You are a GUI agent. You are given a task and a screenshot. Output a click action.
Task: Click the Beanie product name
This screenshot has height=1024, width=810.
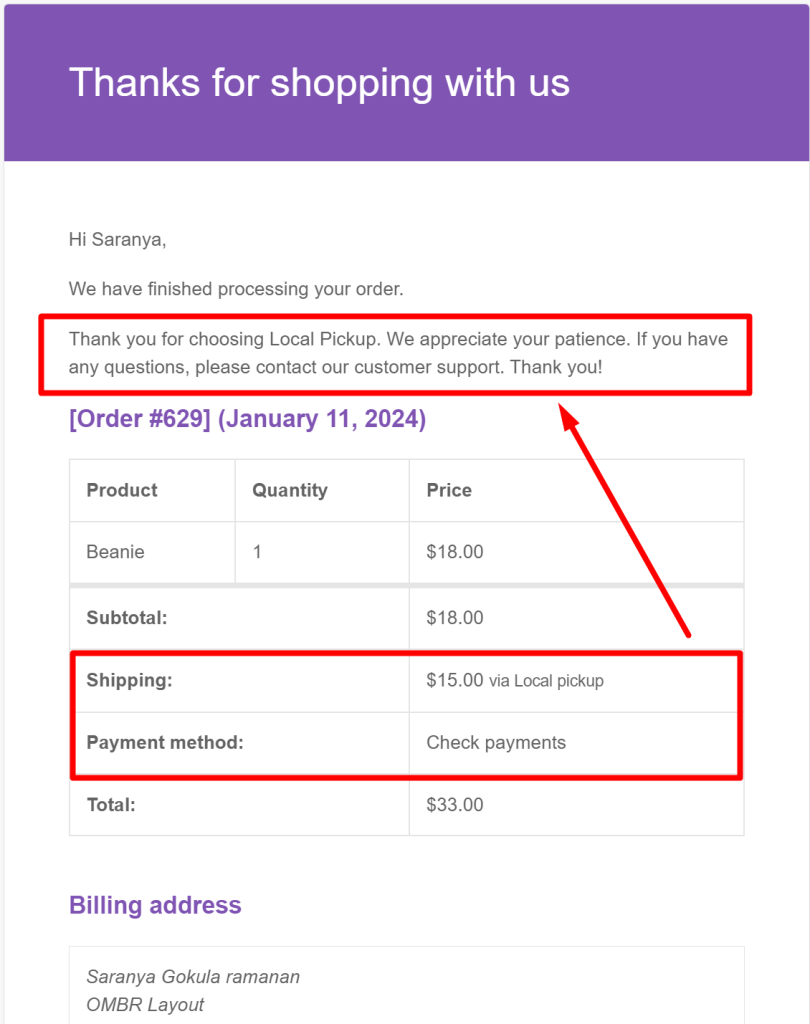[x=115, y=552]
